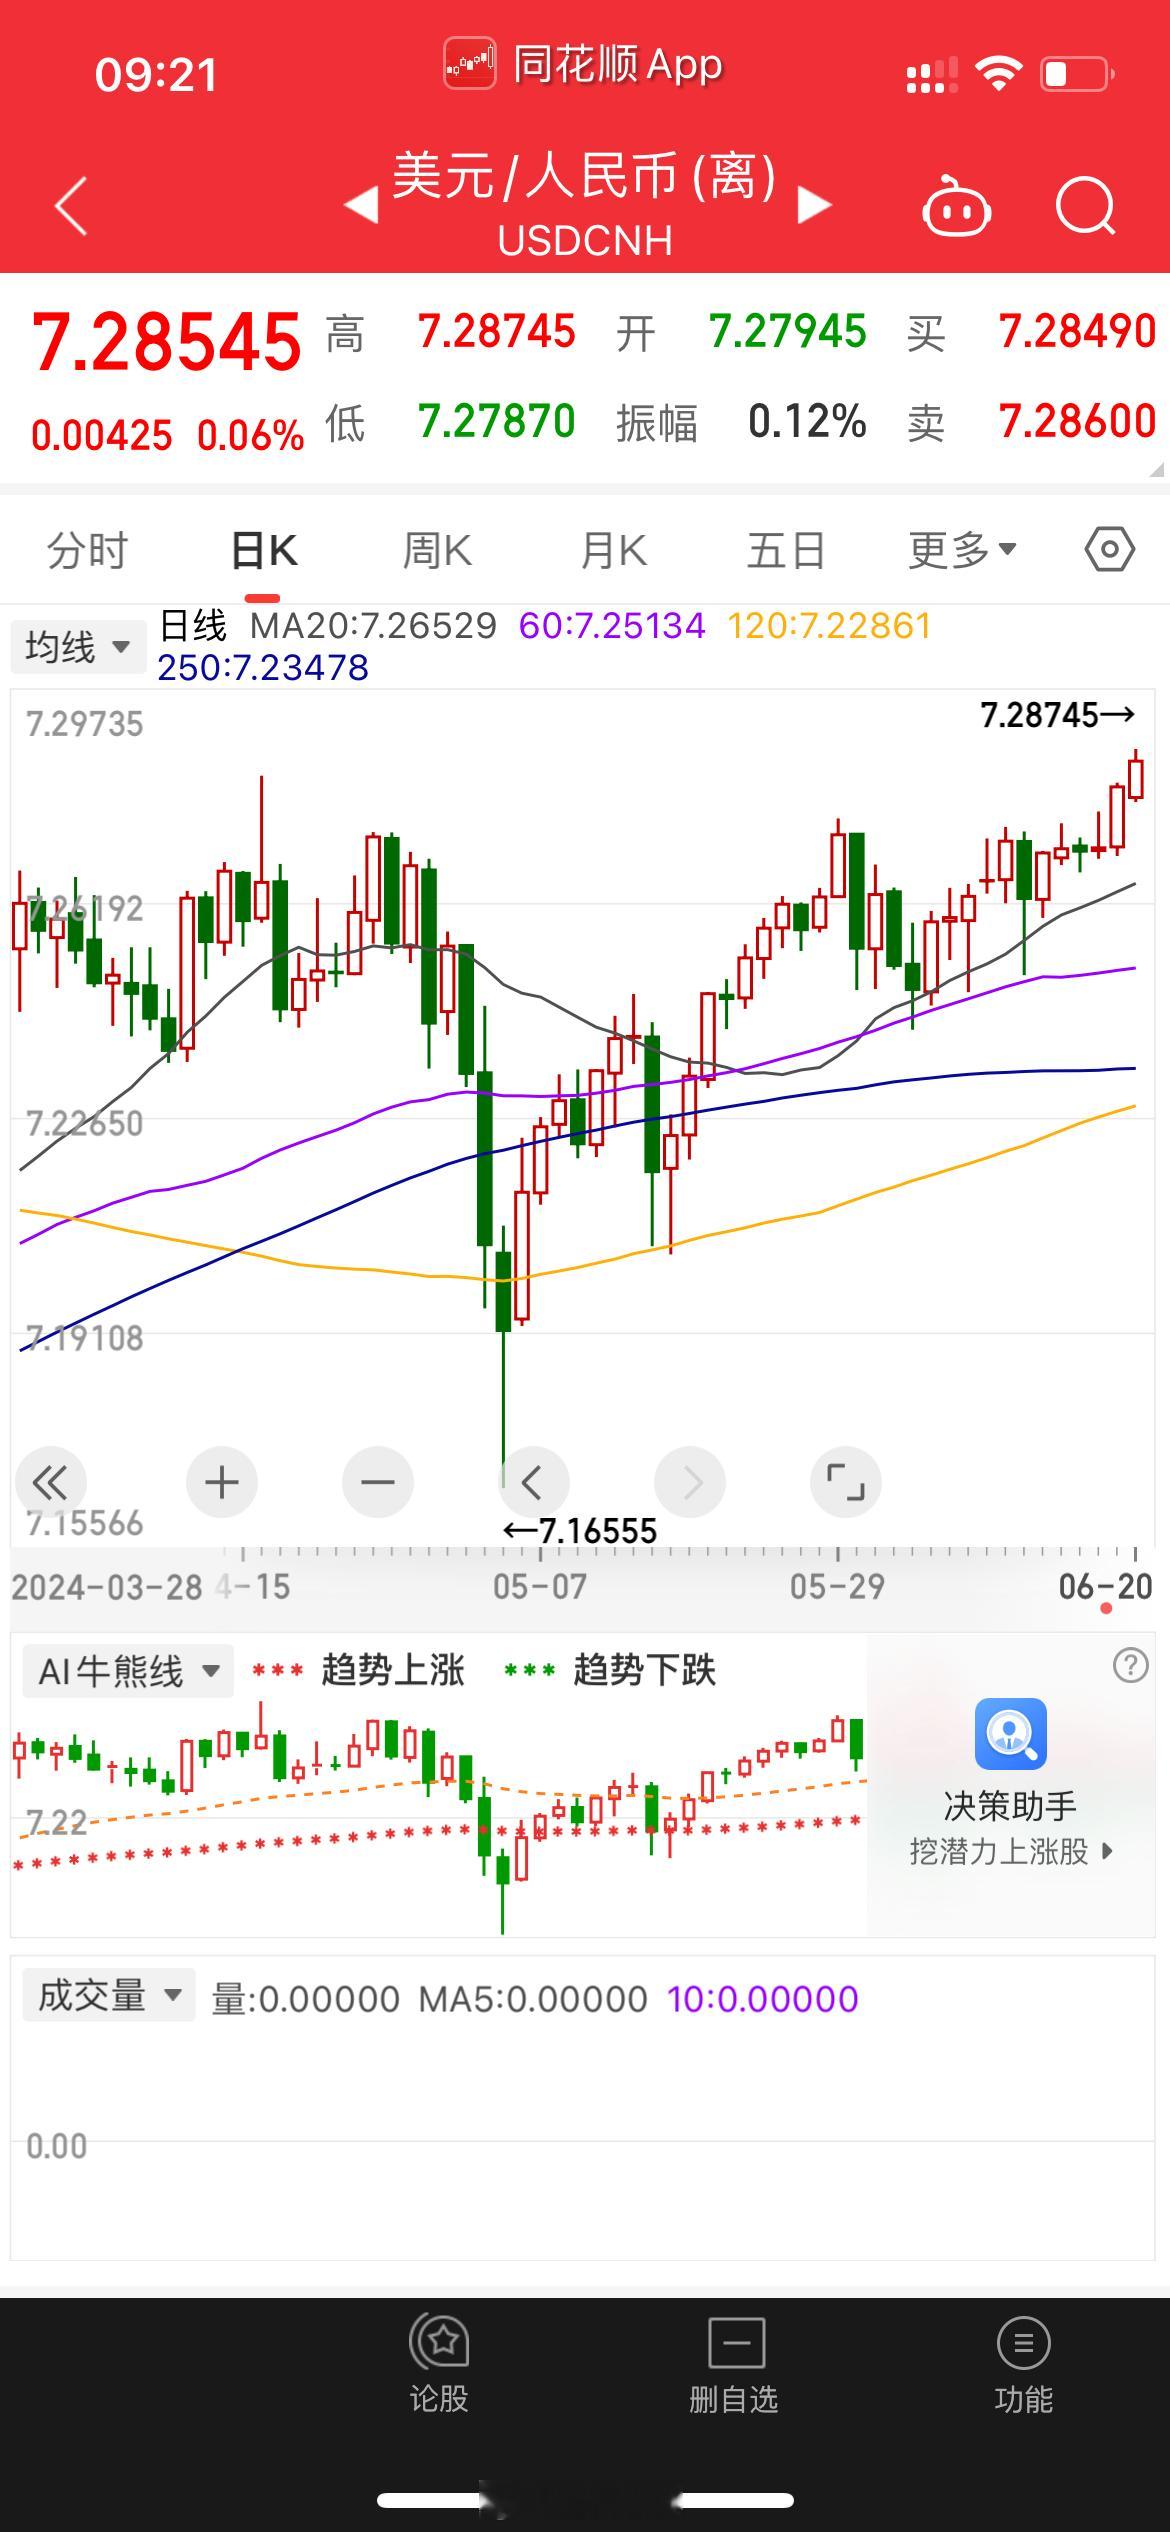
Task: Switch to 月K tab
Action: click(613, 550)
